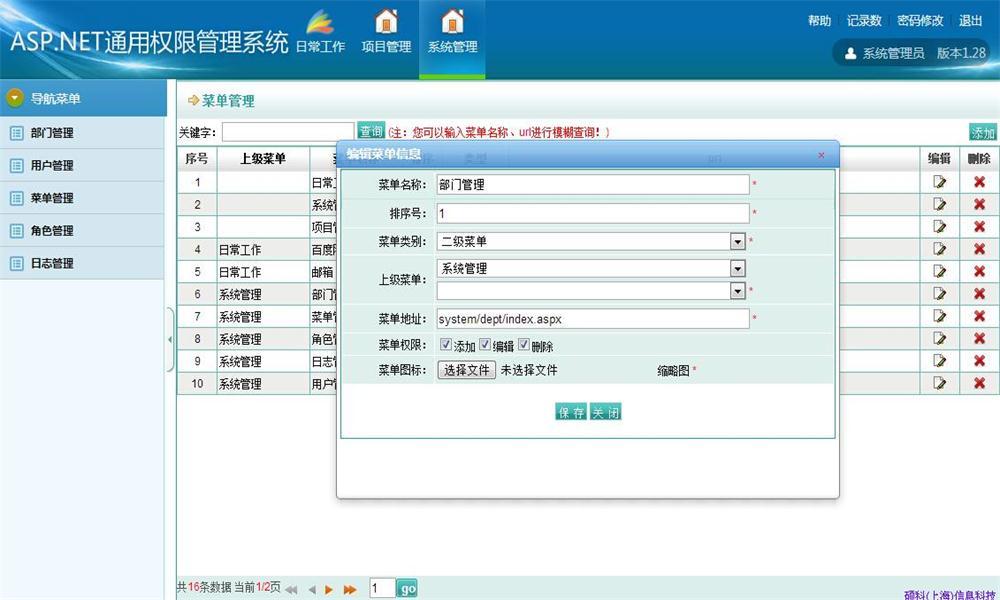Click the 帮助 link in header

coord(820,20)
